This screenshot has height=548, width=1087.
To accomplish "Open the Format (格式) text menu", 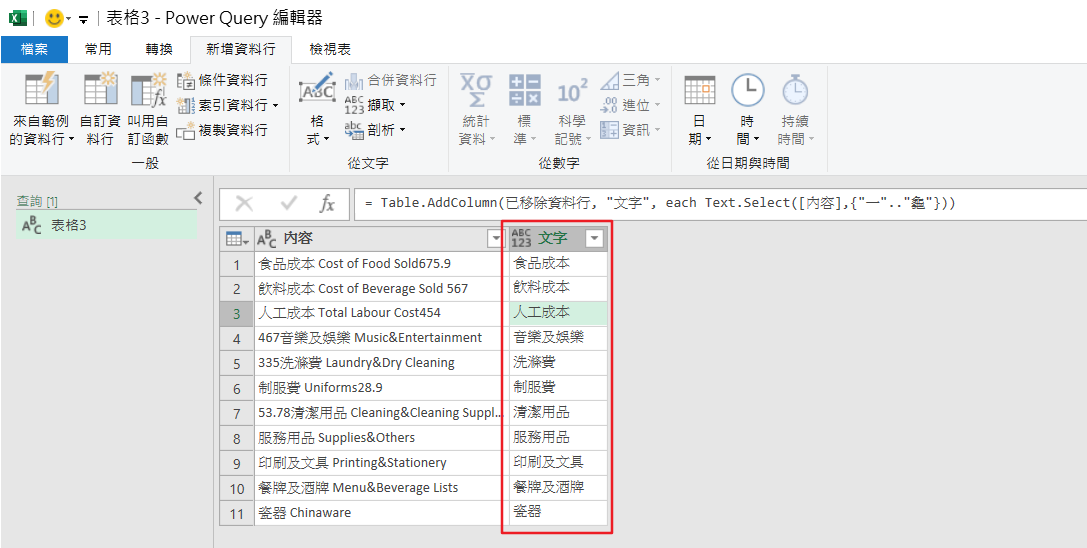I will 318,108.
